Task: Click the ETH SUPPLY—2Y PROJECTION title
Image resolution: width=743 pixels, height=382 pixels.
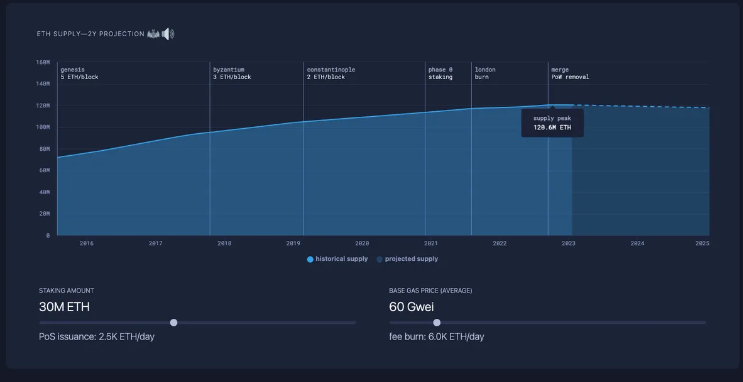Action: [91, 34]
